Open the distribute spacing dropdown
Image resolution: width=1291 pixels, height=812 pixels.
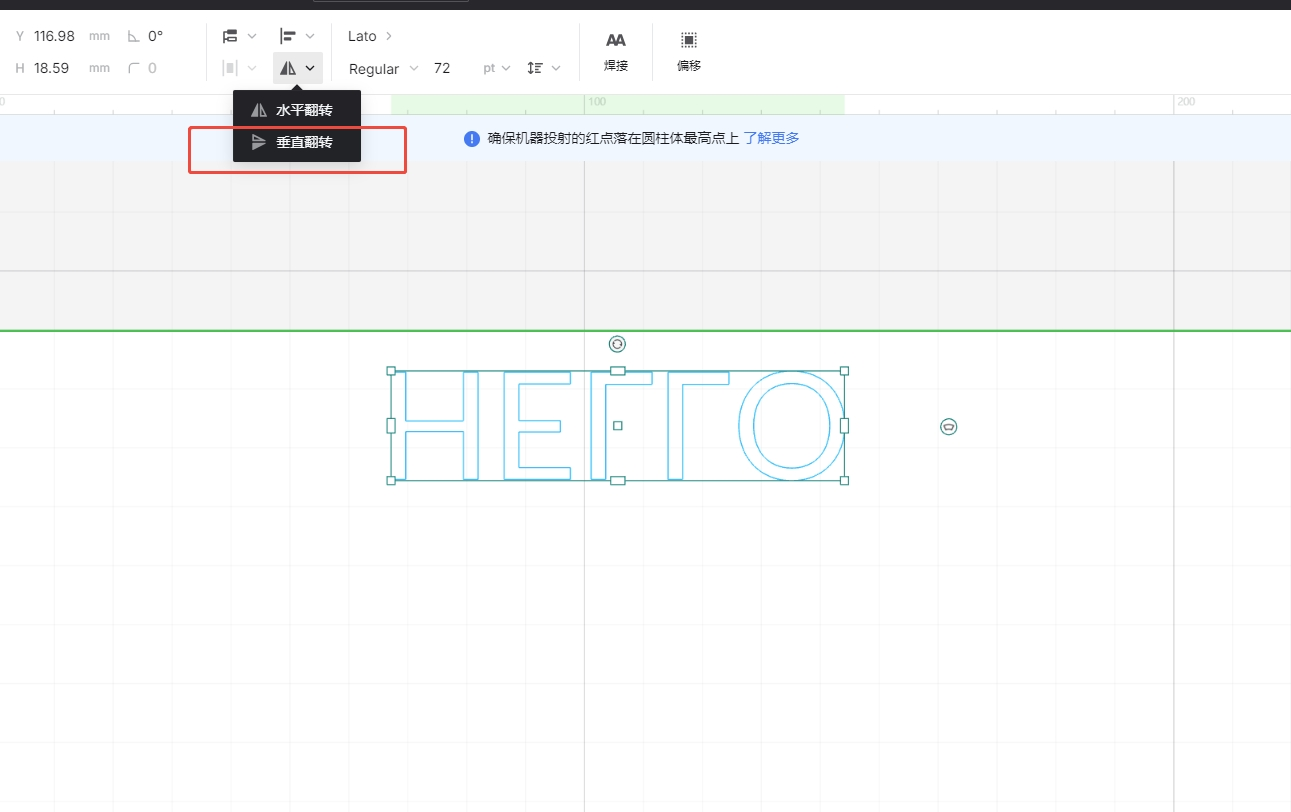[240, 68]
